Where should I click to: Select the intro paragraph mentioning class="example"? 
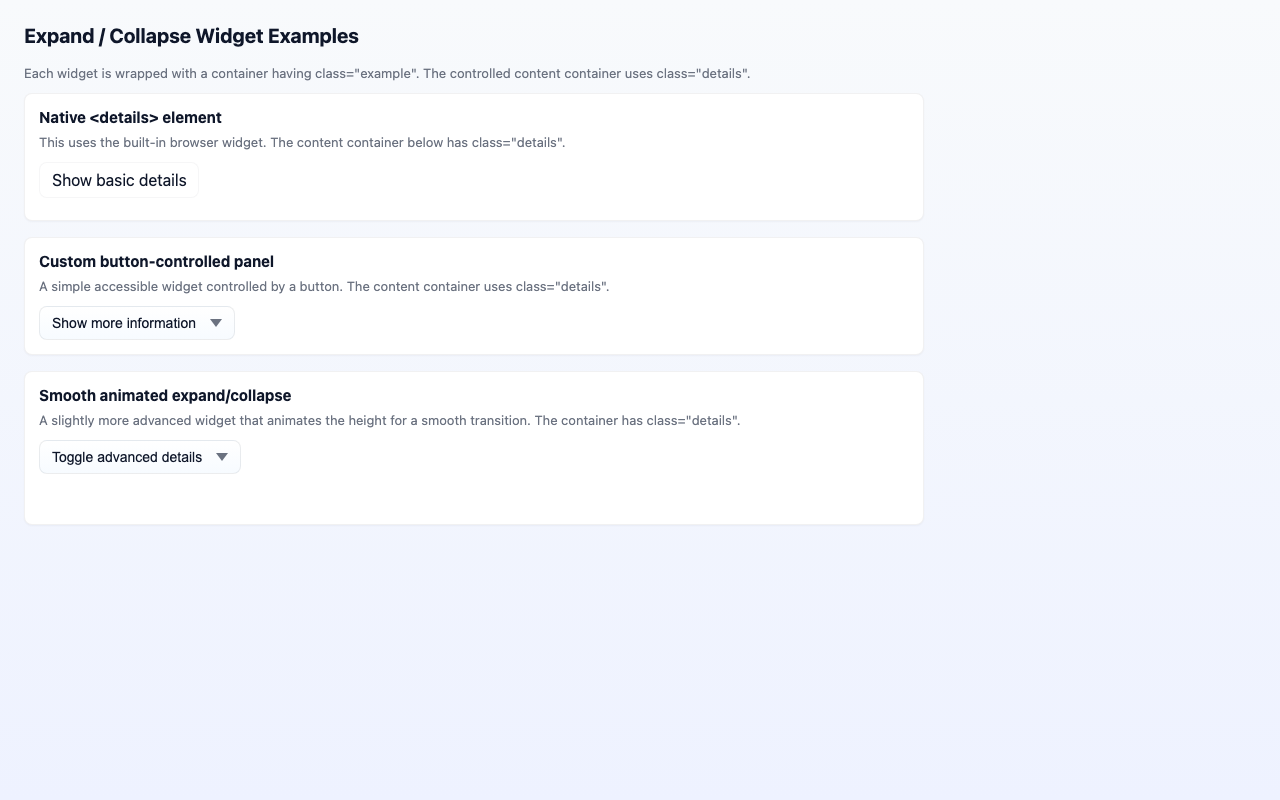pos(387,73)
